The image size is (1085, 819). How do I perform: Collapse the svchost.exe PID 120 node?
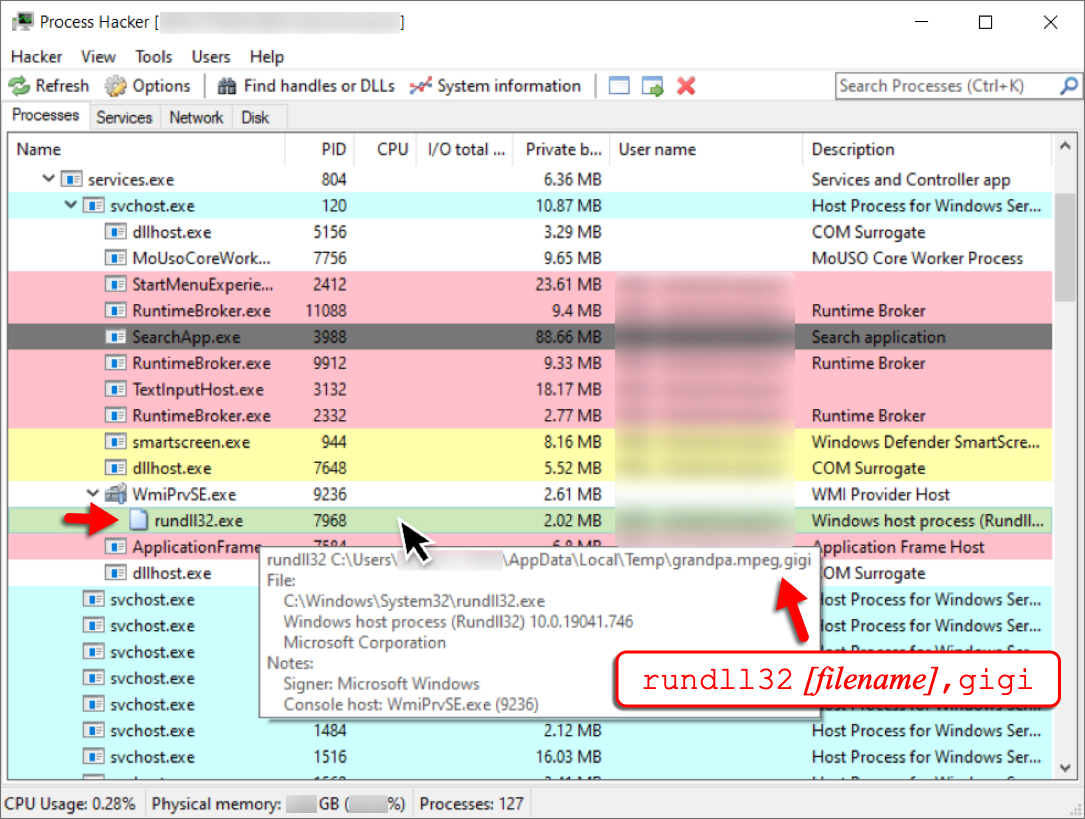point(71,205)
